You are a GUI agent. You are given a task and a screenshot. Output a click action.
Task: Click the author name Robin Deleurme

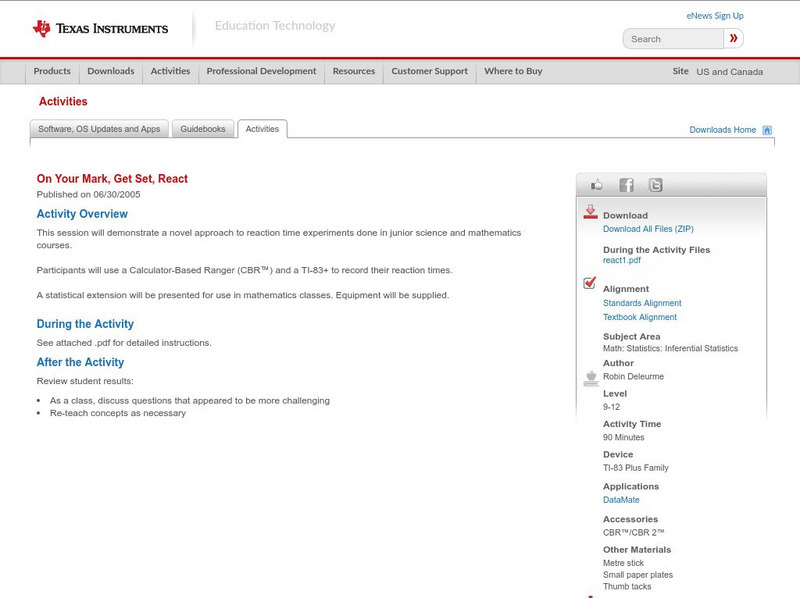(x=633, y=377)
